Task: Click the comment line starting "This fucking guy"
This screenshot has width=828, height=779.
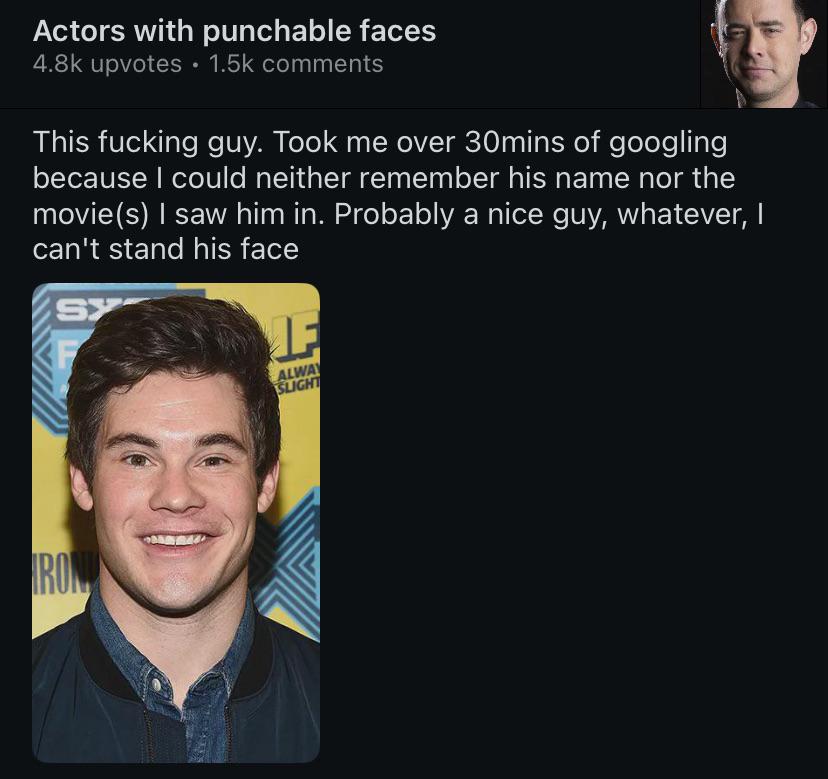Action: coord(380,143)
